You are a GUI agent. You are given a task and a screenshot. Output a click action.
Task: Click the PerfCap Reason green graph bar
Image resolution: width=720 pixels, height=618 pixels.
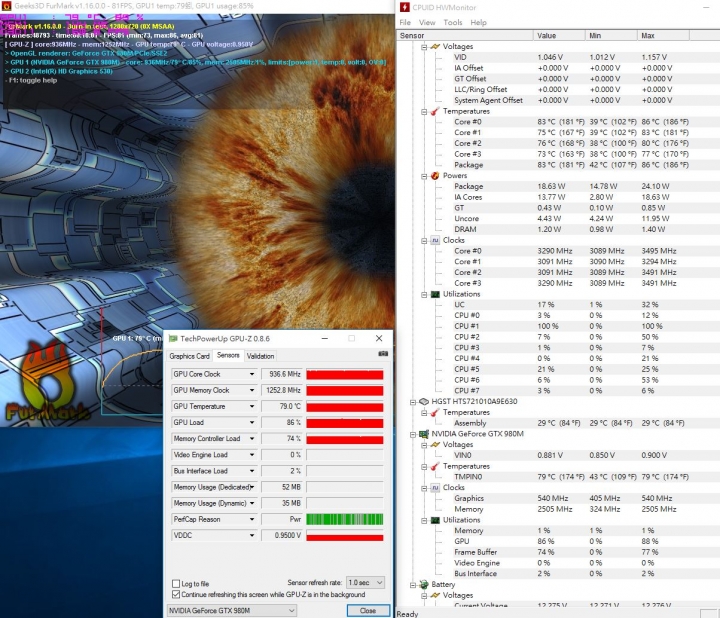(345, 519)
